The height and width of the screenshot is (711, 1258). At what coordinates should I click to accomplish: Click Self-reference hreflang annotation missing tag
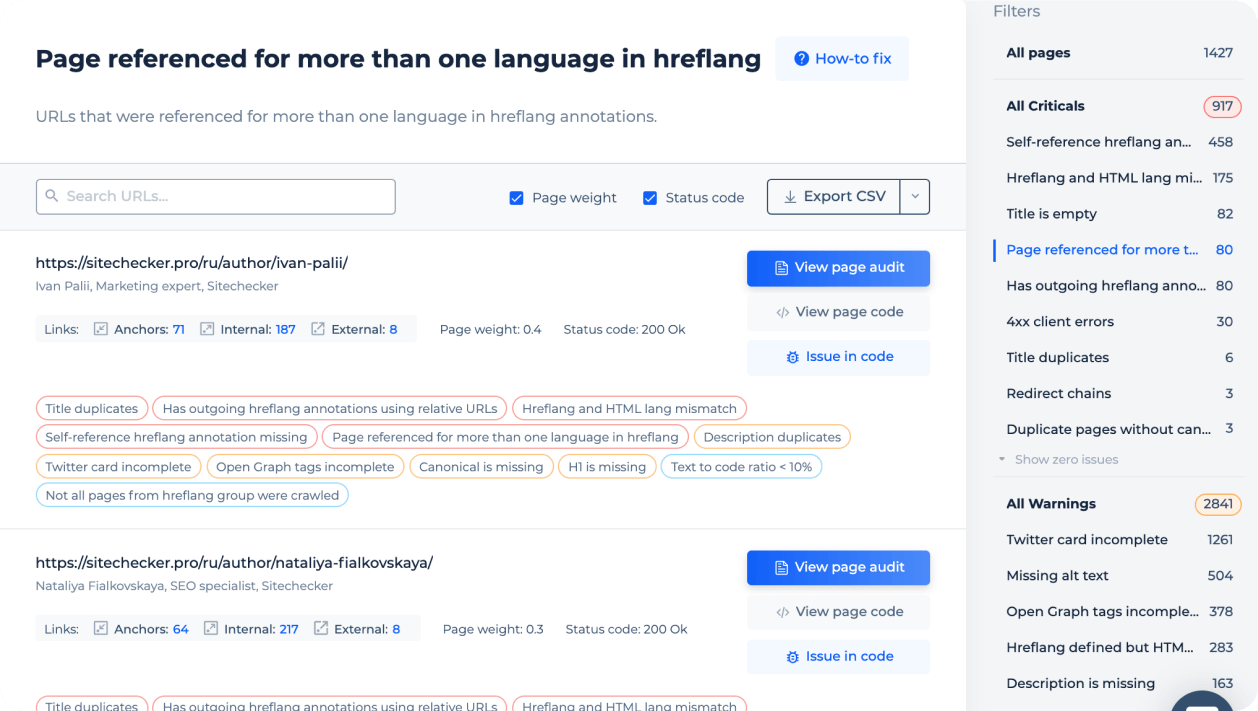[x=177, y=437]
